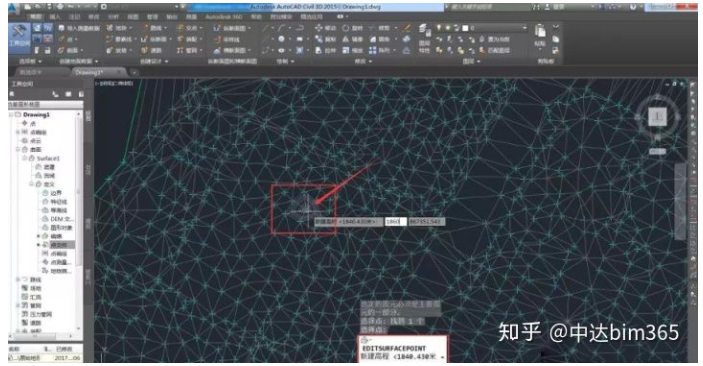
Task: Open the layer dropdown showing 0
Action: coord(525,28)
